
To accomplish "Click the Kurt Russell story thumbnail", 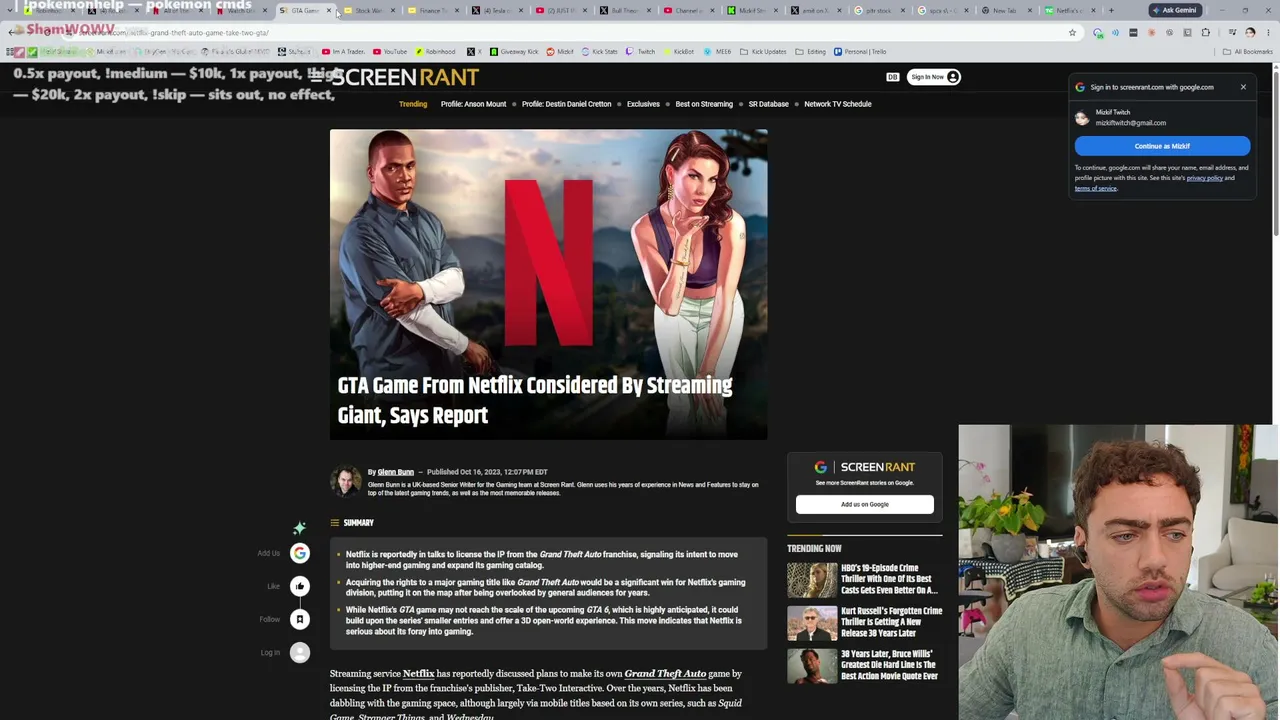I will pyautogui.click(x=812, y=623).
